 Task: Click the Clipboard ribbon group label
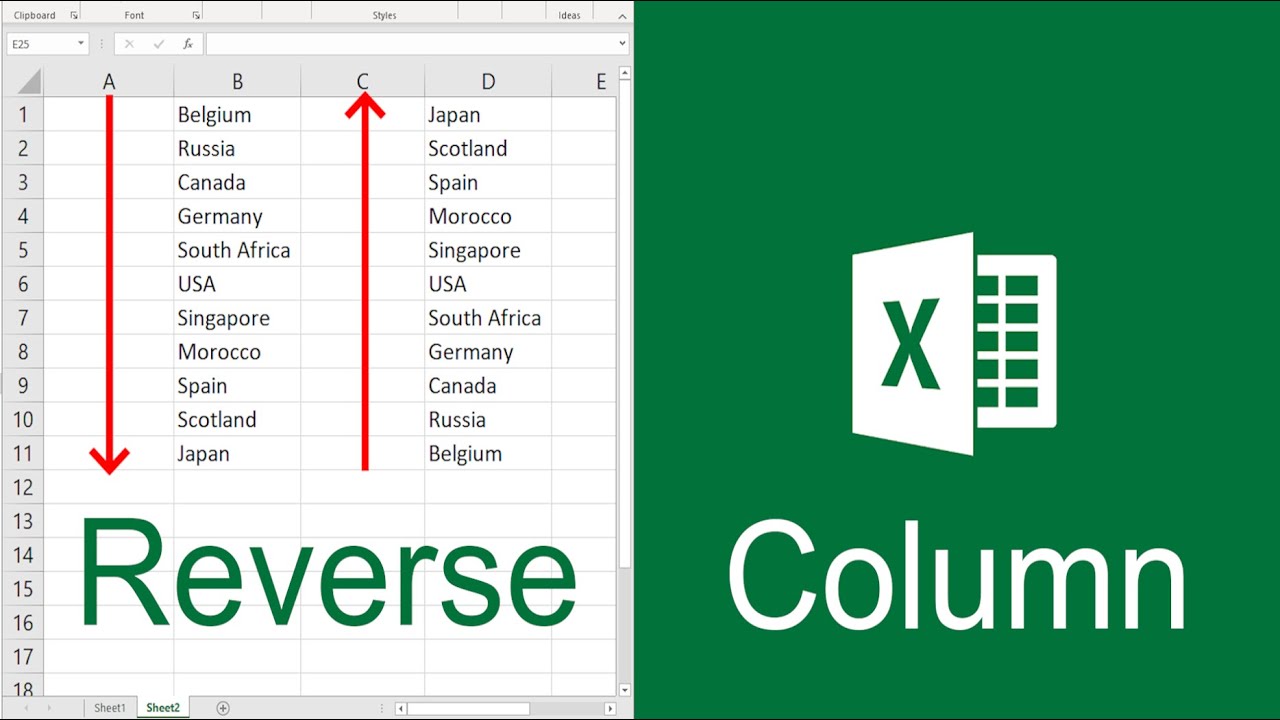coord(35,16)
